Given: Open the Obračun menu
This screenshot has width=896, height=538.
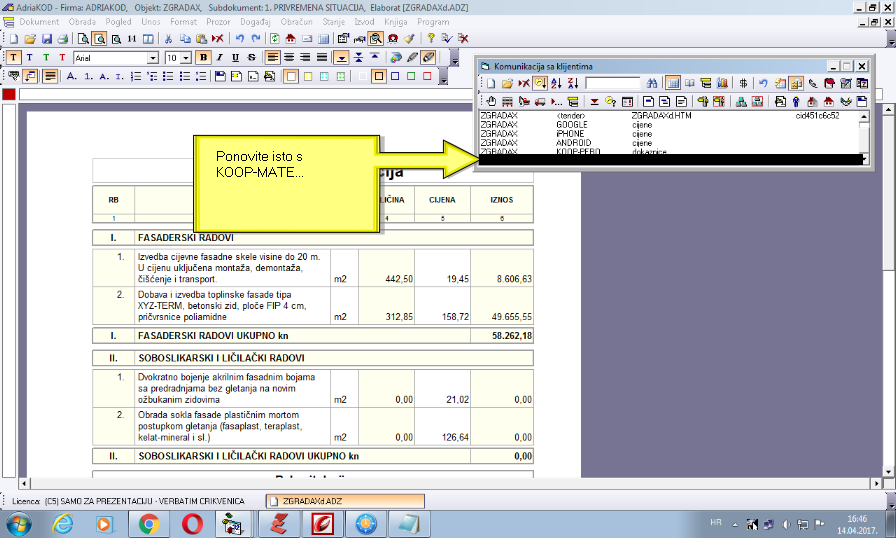Looking at the screenshot, I should (x=297, y=22).
